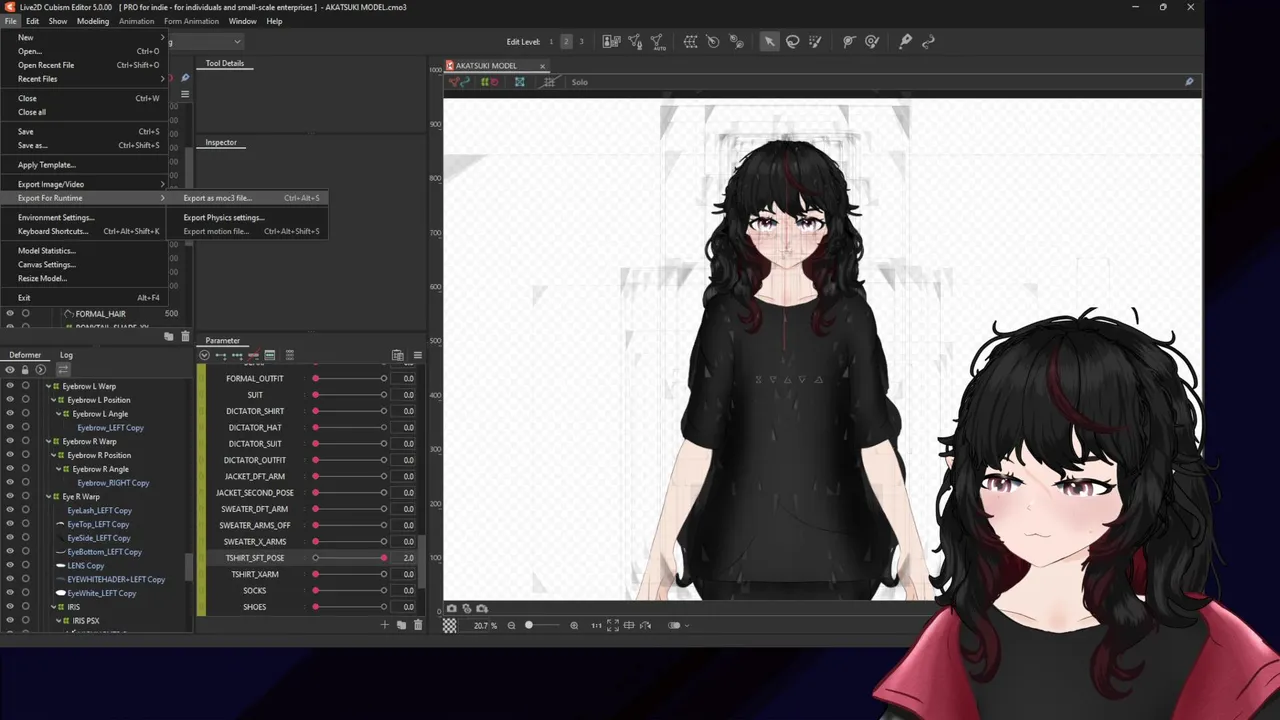Click the zoom out magnifier icon
The height and width of the screenshot is (720, 1280).
[511, 625]
